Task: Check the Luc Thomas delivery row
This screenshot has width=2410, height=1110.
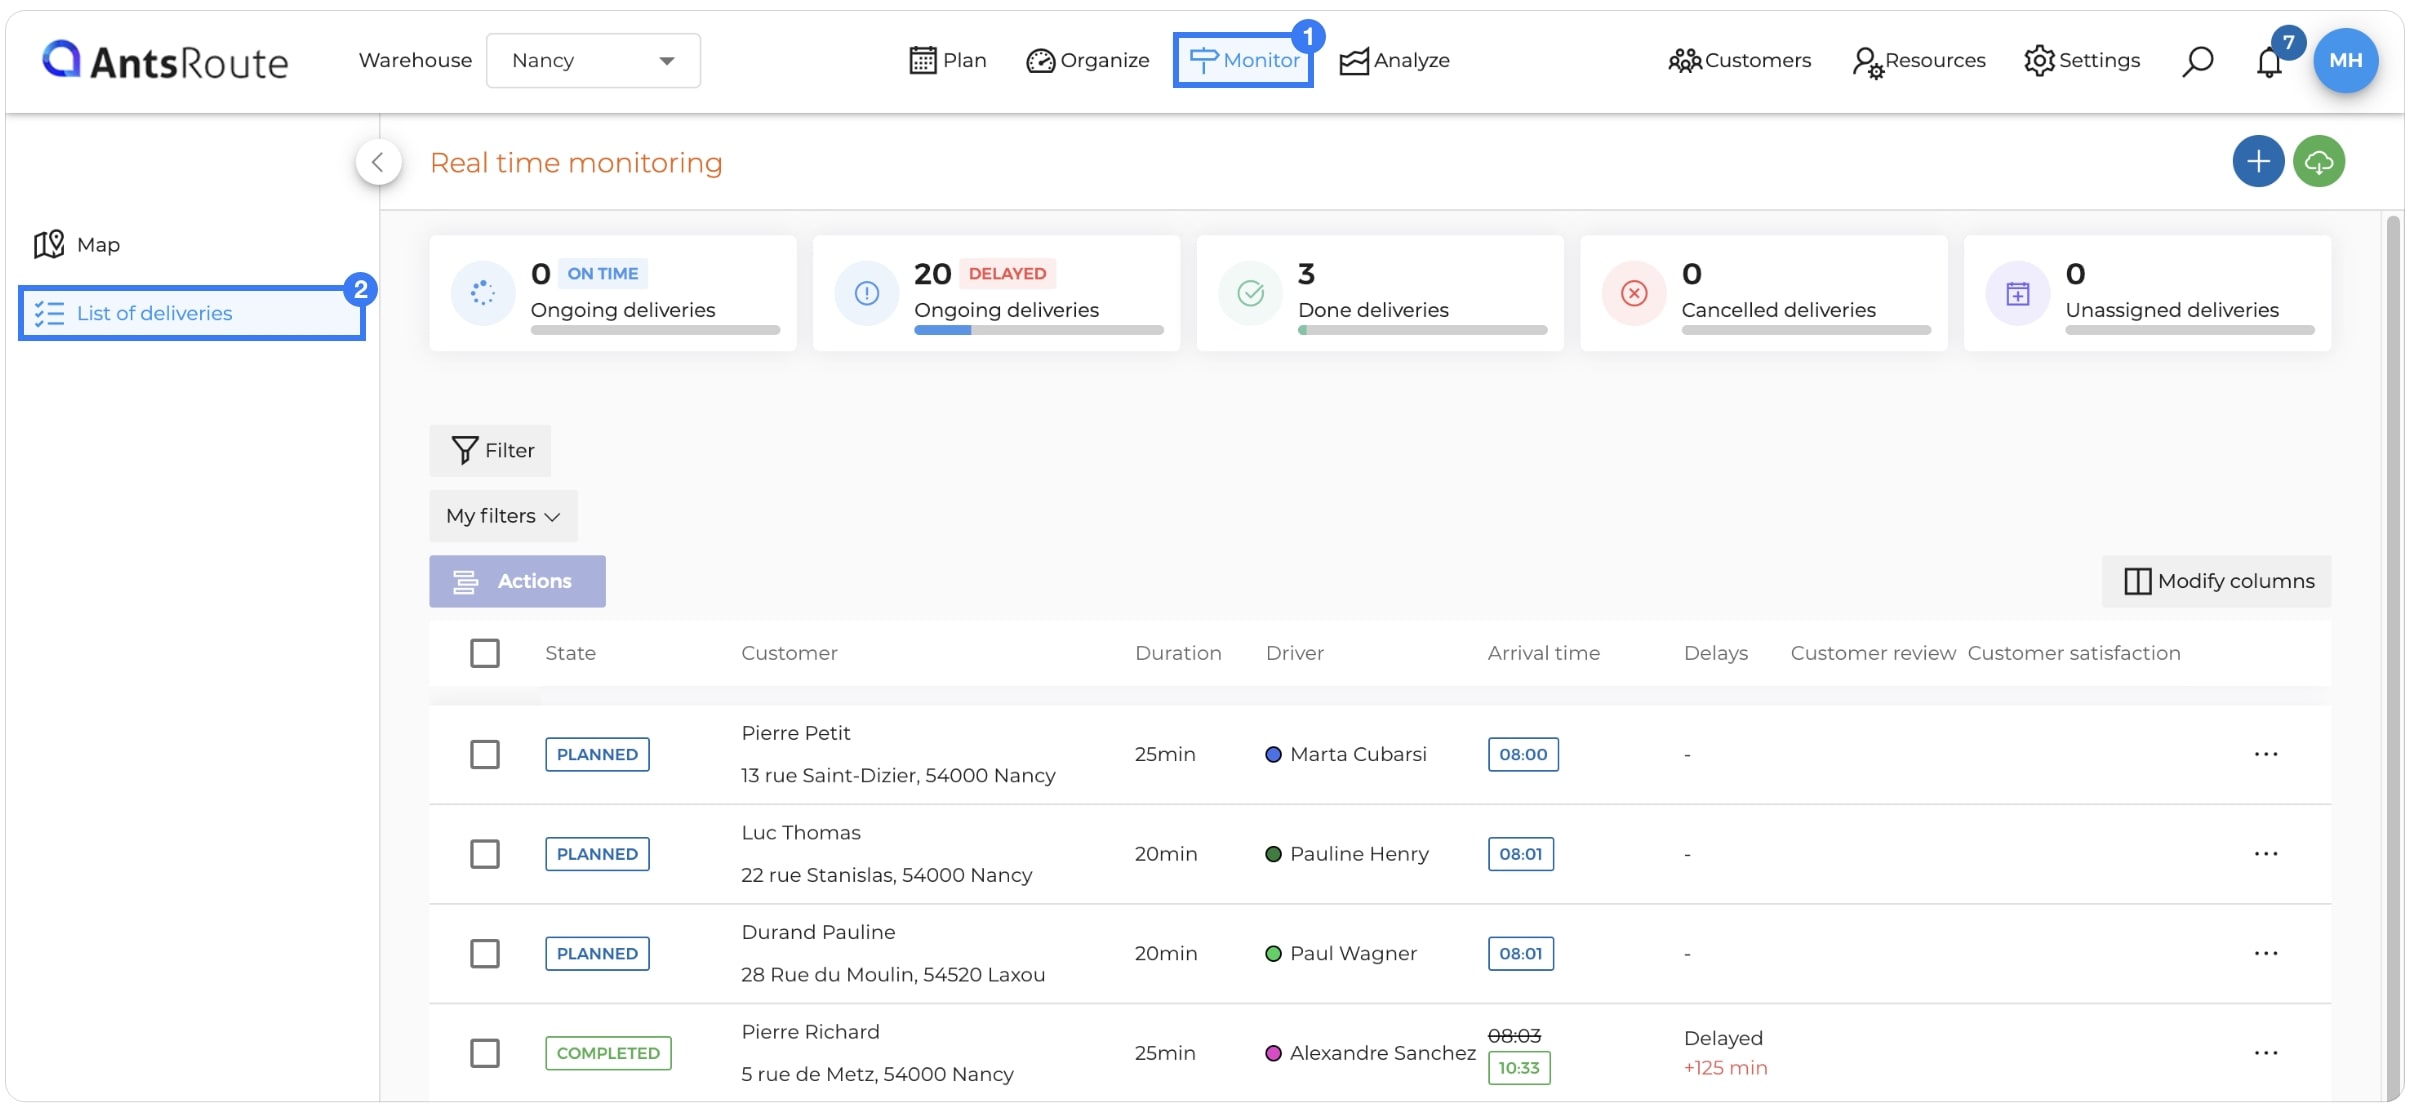Action: (485, 854)
